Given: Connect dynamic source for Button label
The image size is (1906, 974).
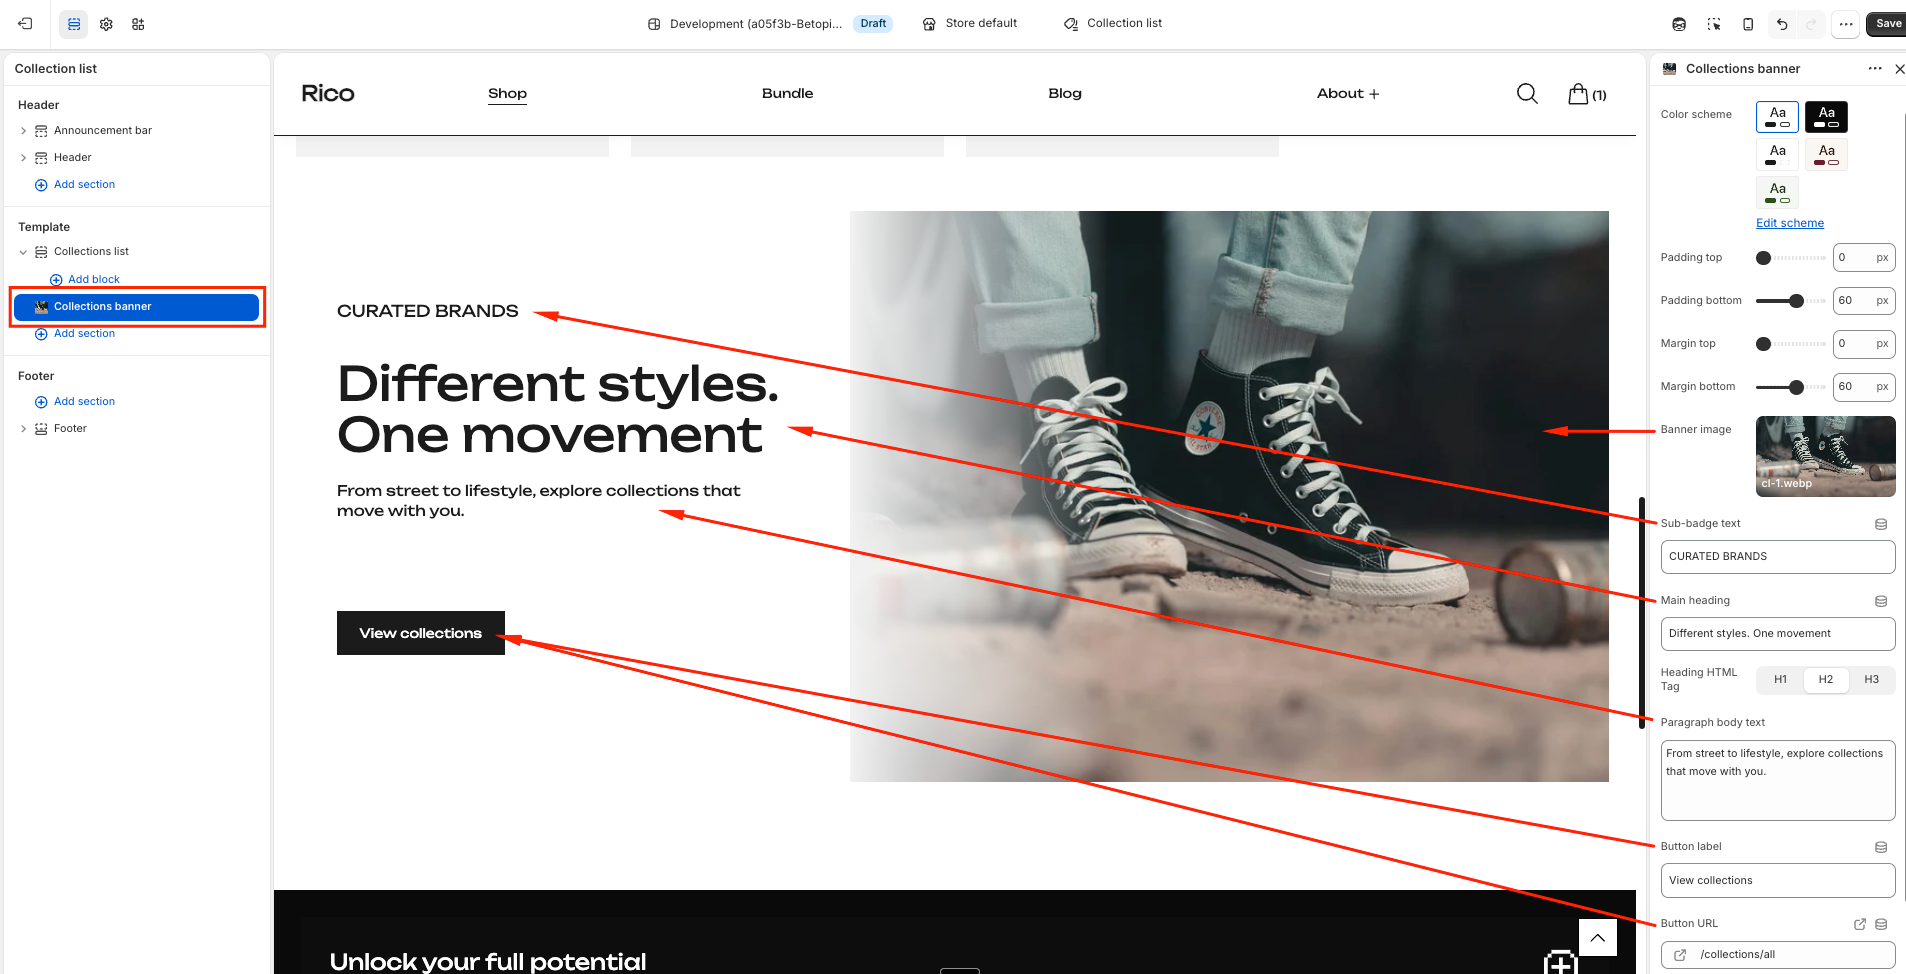Looking at the screenshot, I should coord(1881,847).
